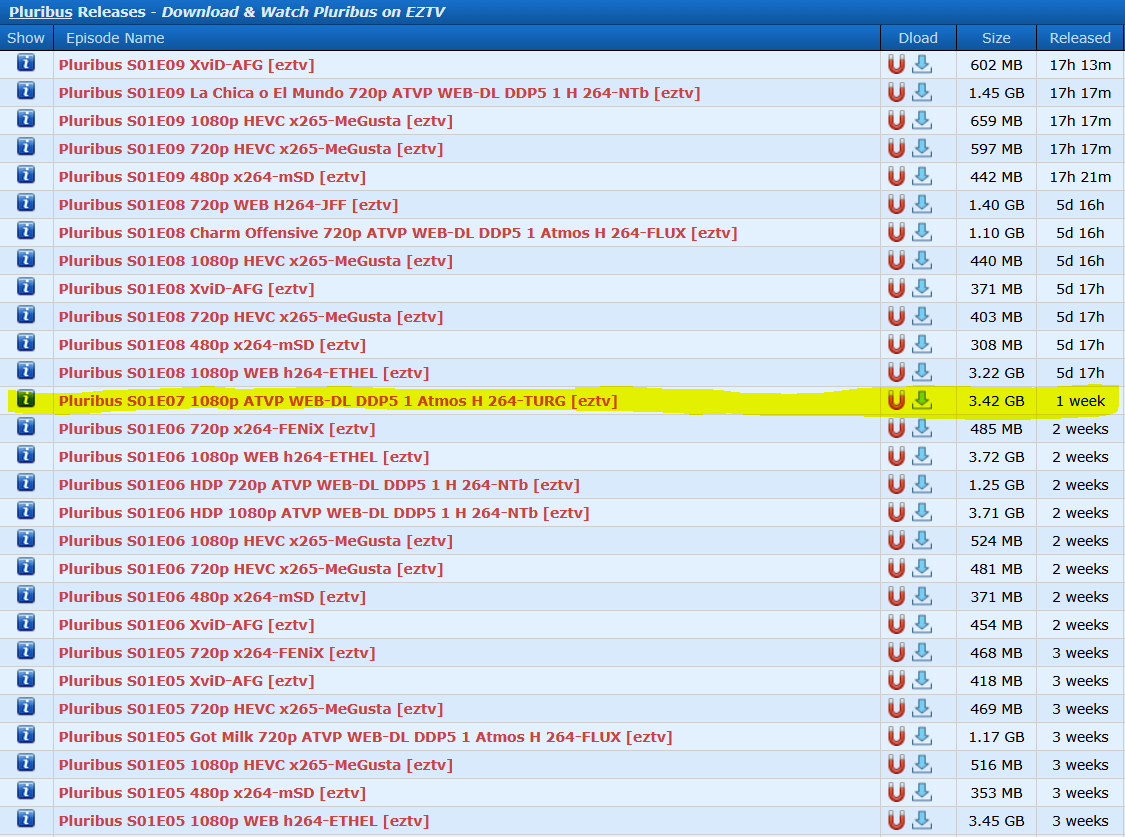Click the Dload column header
This screenshot has width=1125, height=837.
tap(918, 38)
